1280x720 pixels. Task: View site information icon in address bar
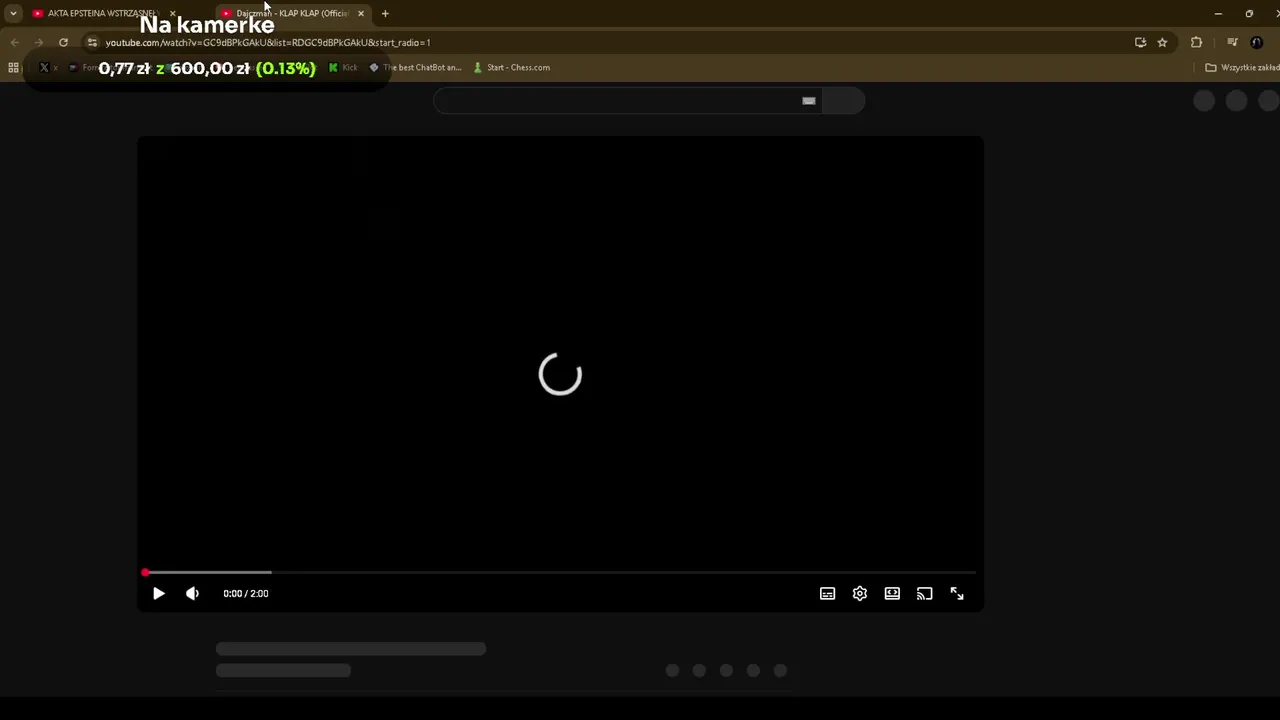92,42
